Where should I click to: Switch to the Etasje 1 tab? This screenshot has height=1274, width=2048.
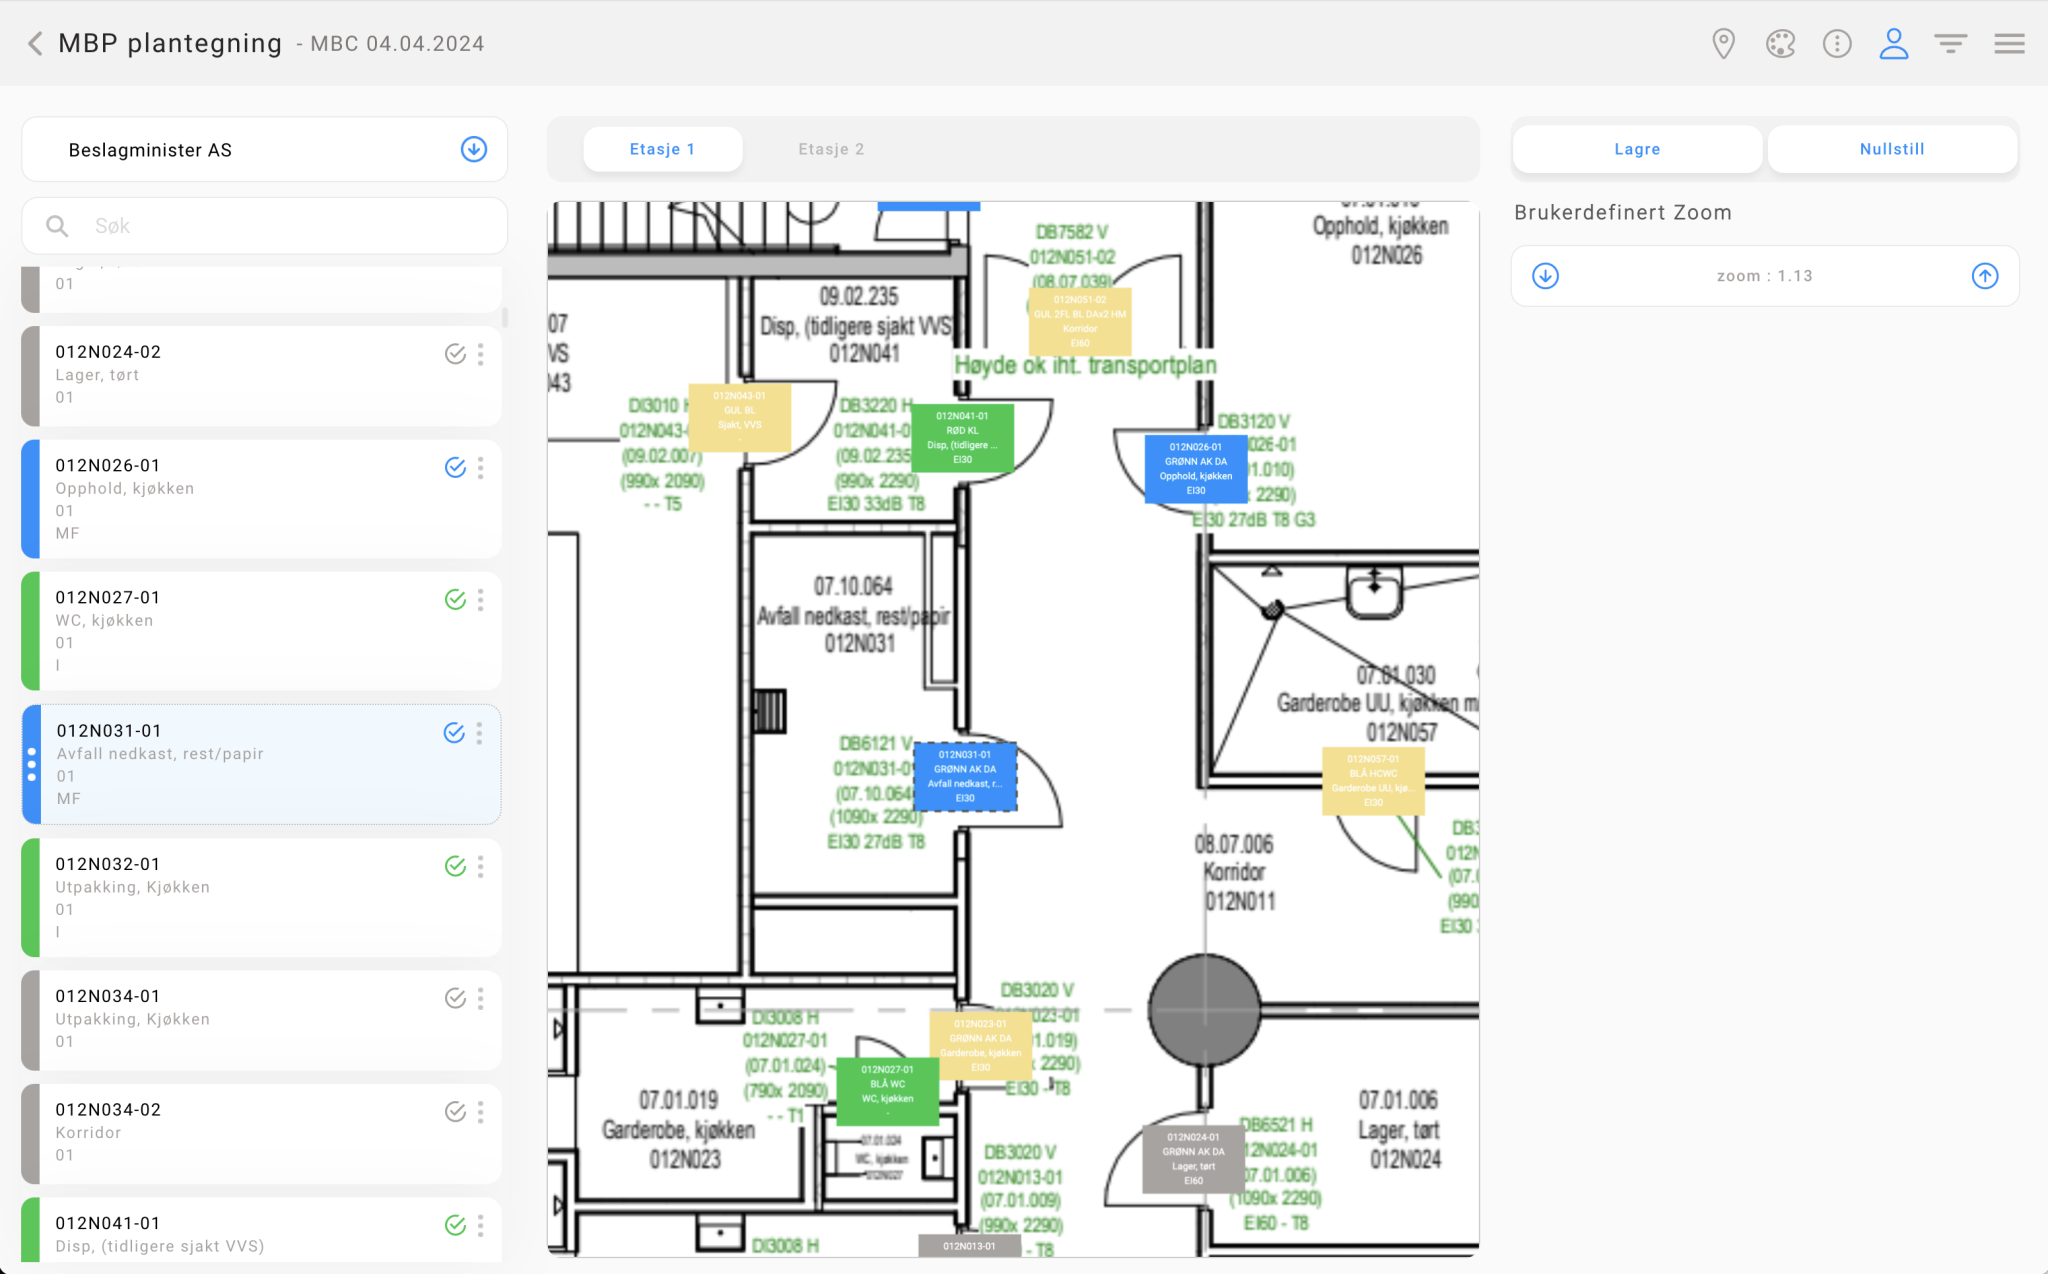pos(662,149)
